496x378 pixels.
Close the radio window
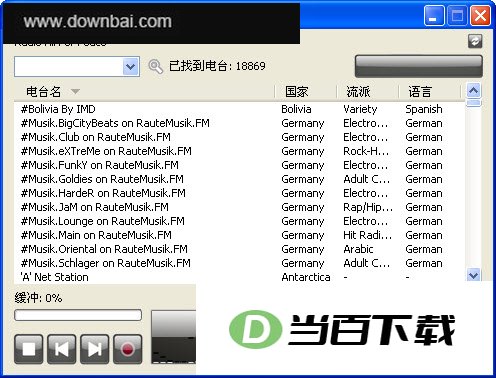click(x=480, y=16)
